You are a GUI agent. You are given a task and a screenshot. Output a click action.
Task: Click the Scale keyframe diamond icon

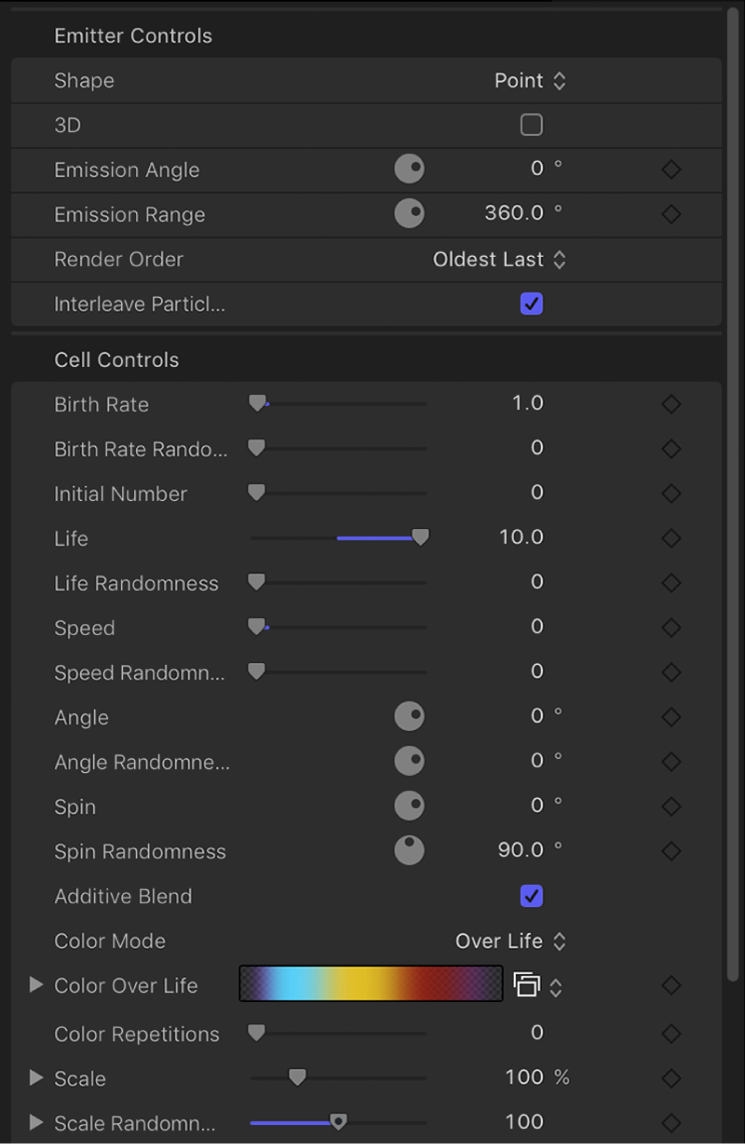(671, 1078)
